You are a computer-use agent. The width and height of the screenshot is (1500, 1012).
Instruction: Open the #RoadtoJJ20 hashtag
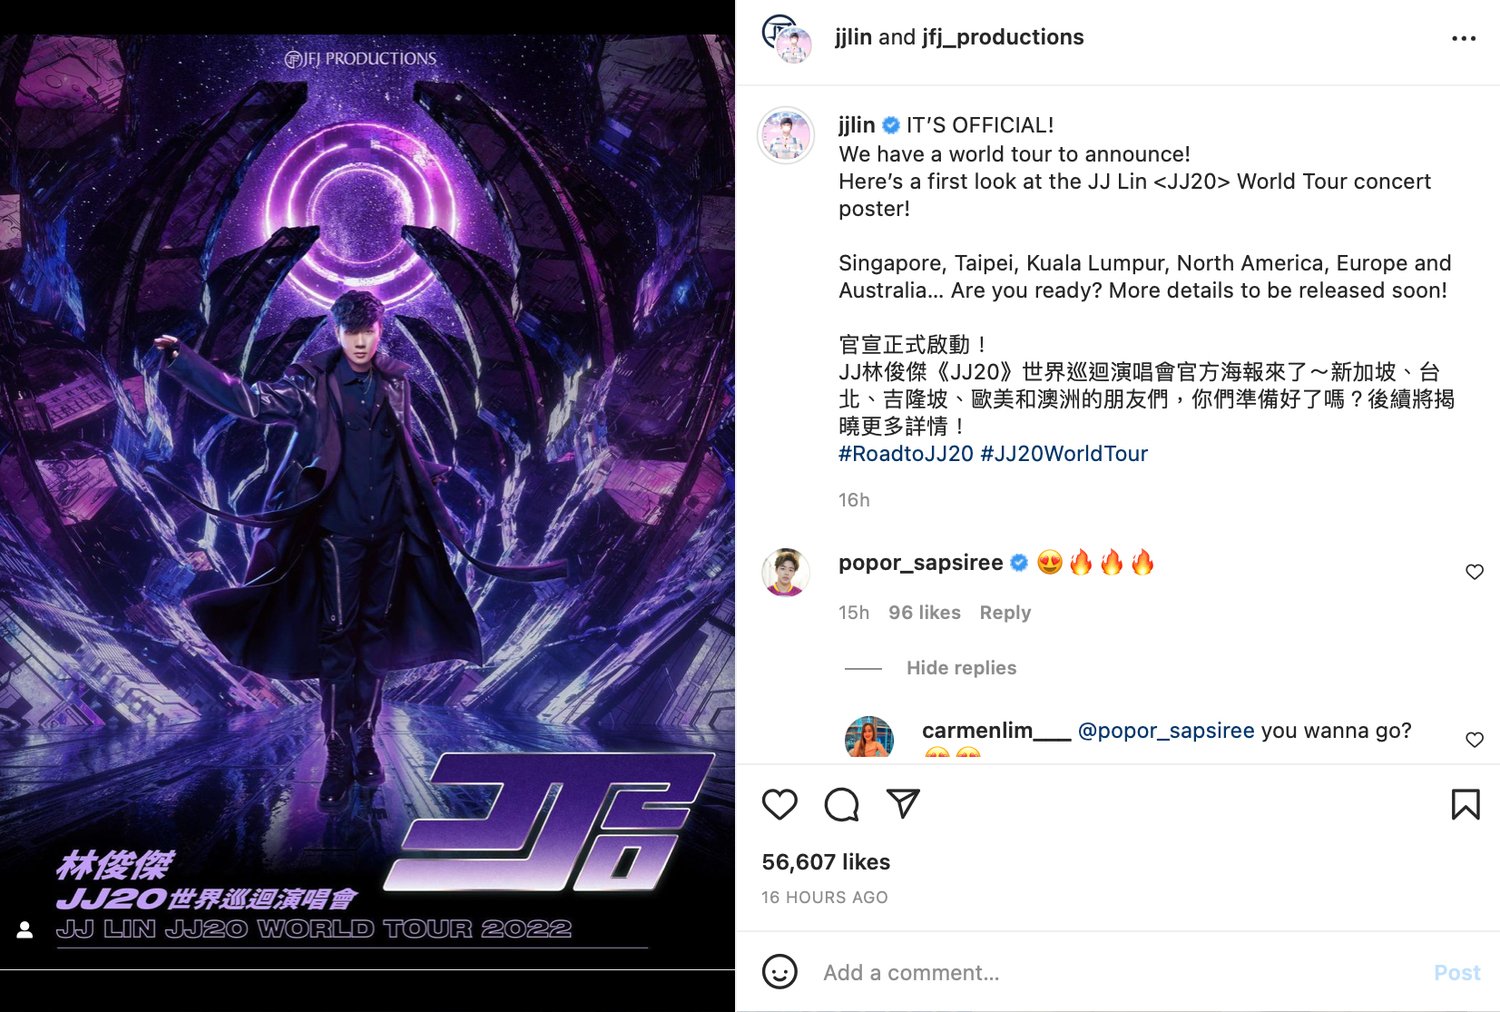coord(906,454)
